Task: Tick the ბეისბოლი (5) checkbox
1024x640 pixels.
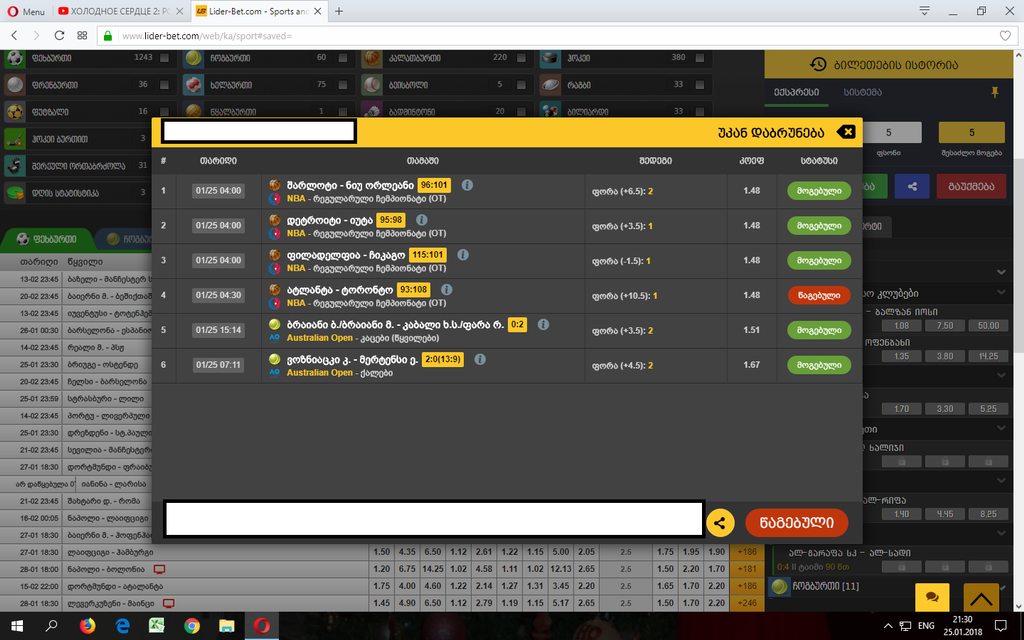Action: pyautogui.click(x=521, y=85)
